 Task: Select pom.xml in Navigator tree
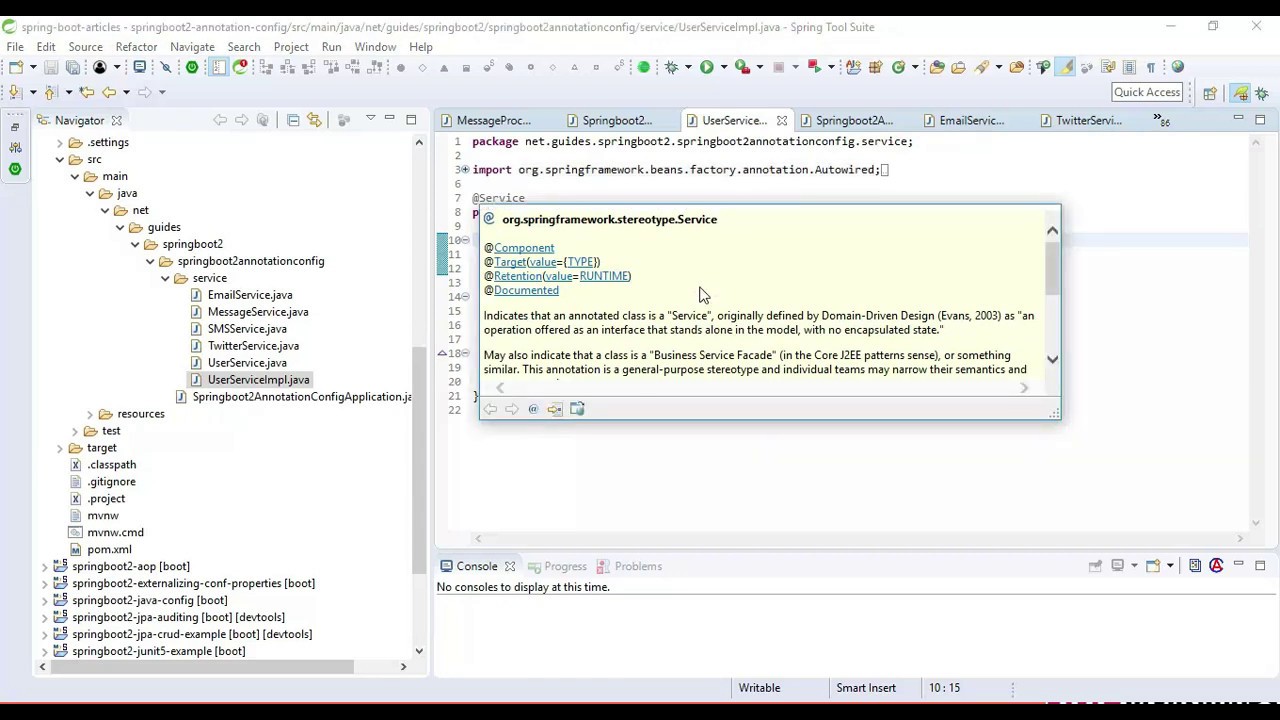[109, 549]
